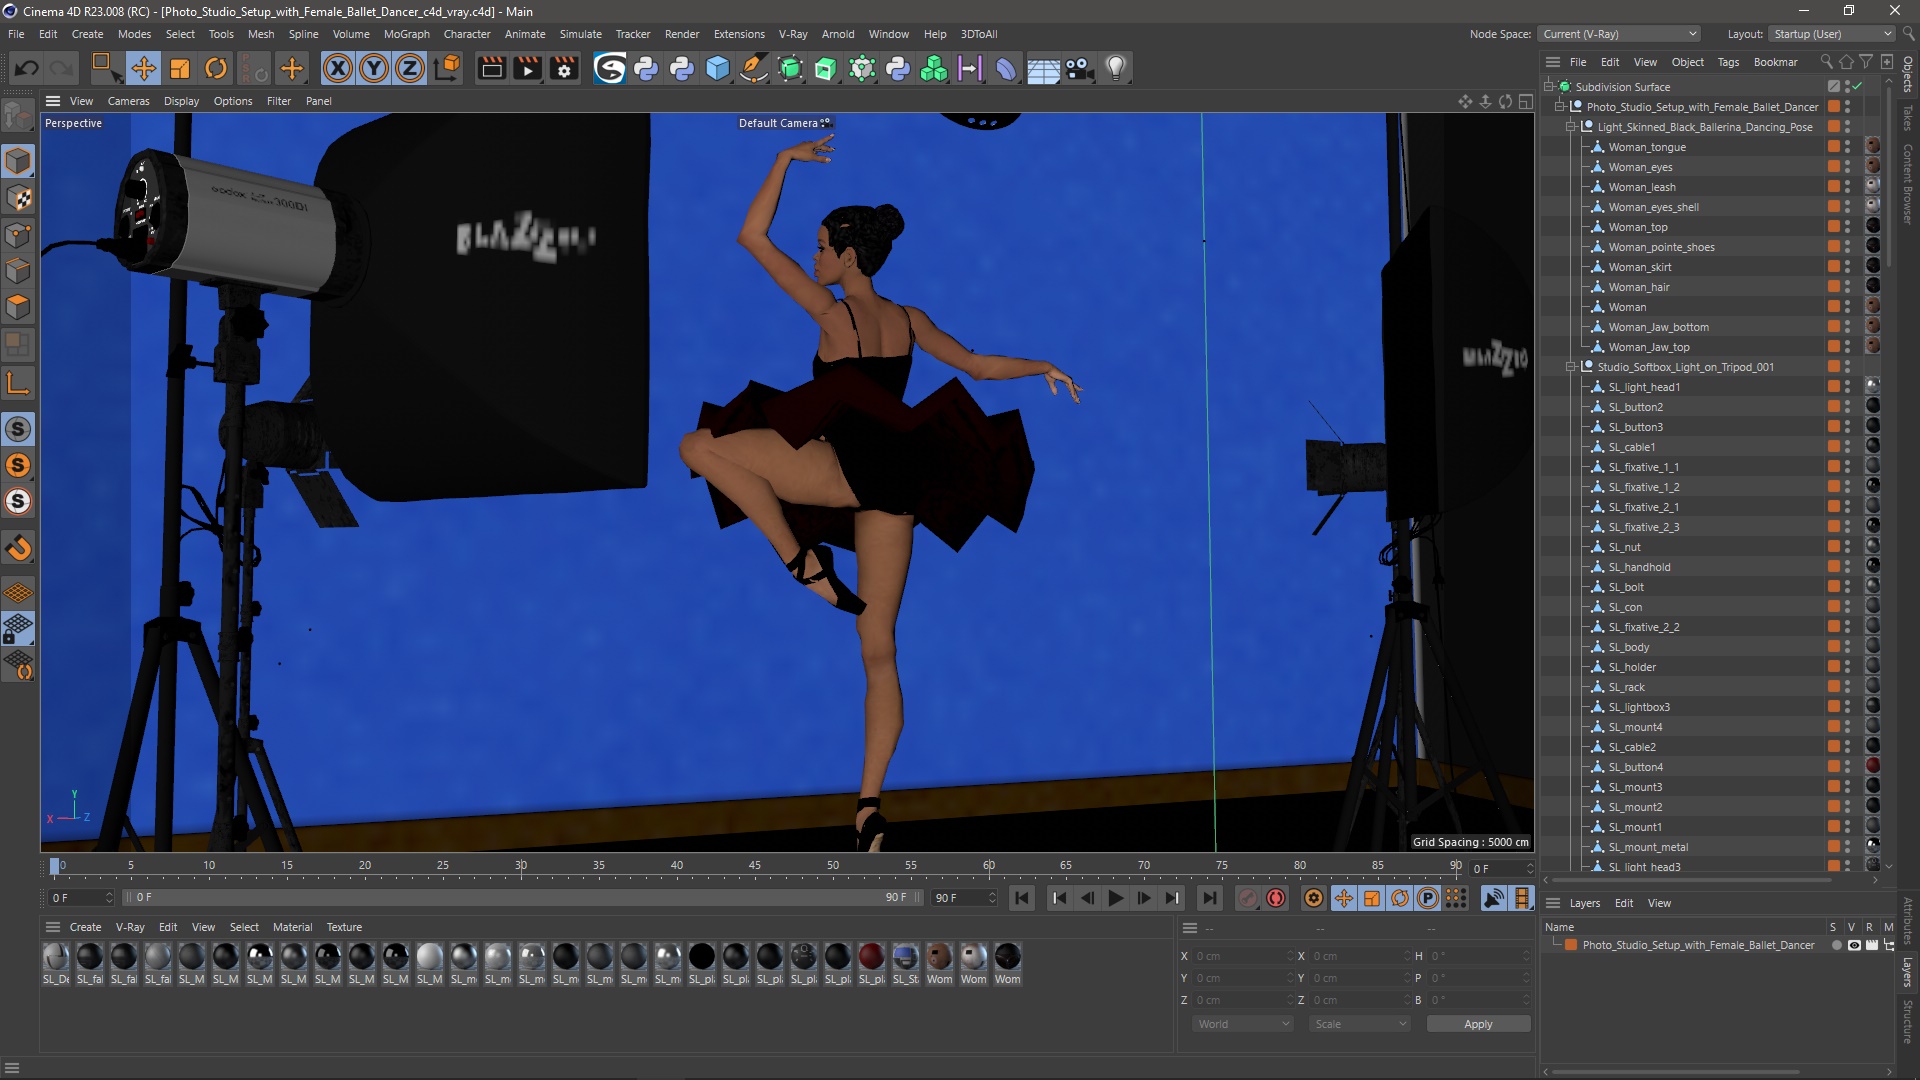The height and width of the screenshot is (1080, 1920).
Task: Select the Move tool in toolbar
Action: [x=143, y=68]
